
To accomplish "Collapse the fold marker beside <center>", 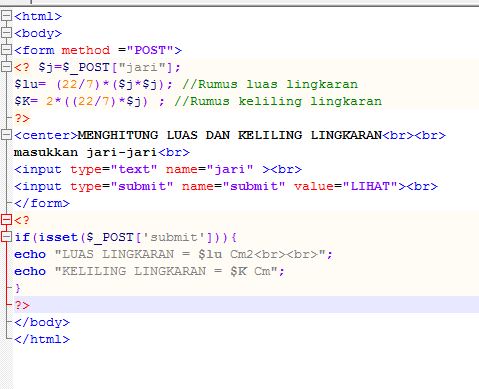I will coord(6,135).
